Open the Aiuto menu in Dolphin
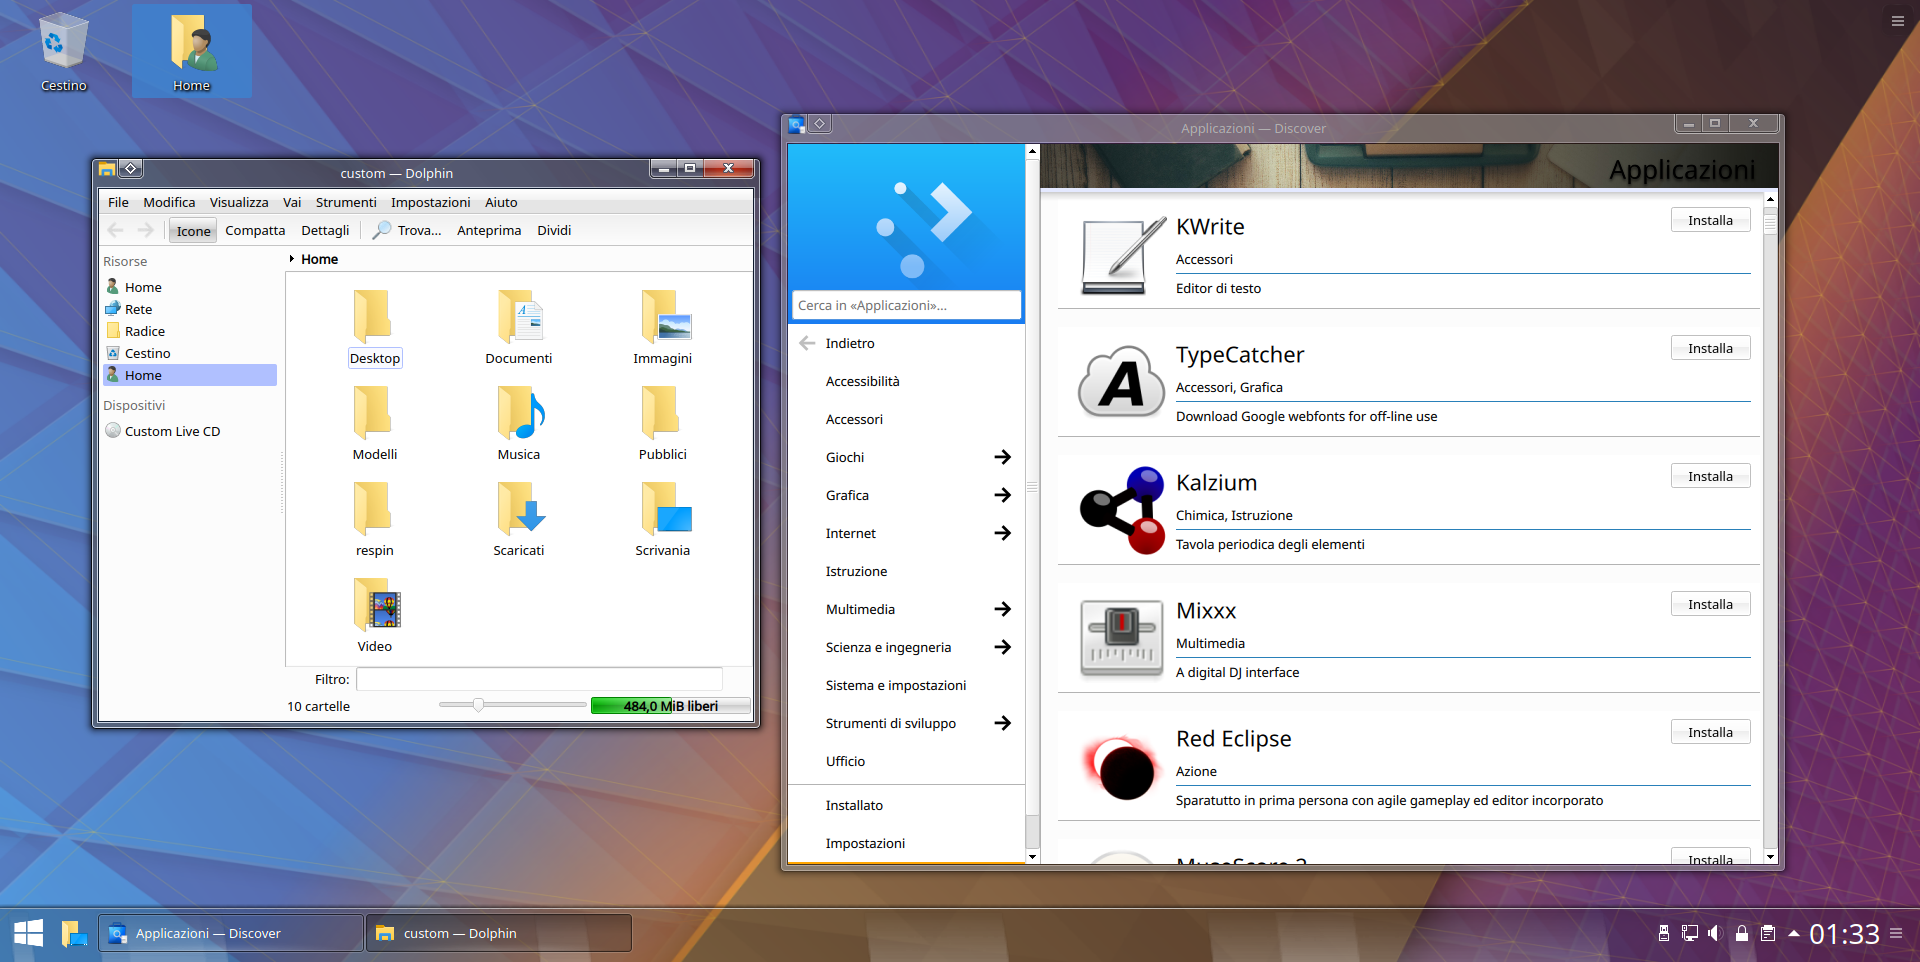The width and height of the screenshot is (1920, 962). [x=501, y=202]
